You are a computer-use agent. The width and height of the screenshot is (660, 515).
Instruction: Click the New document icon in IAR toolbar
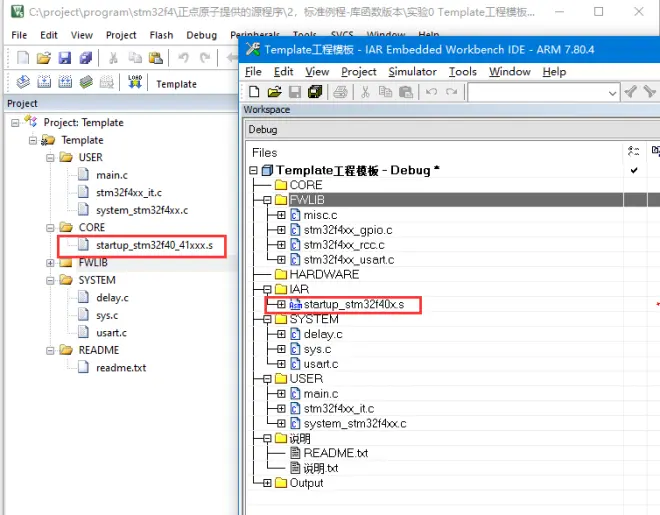pos(254,92)
